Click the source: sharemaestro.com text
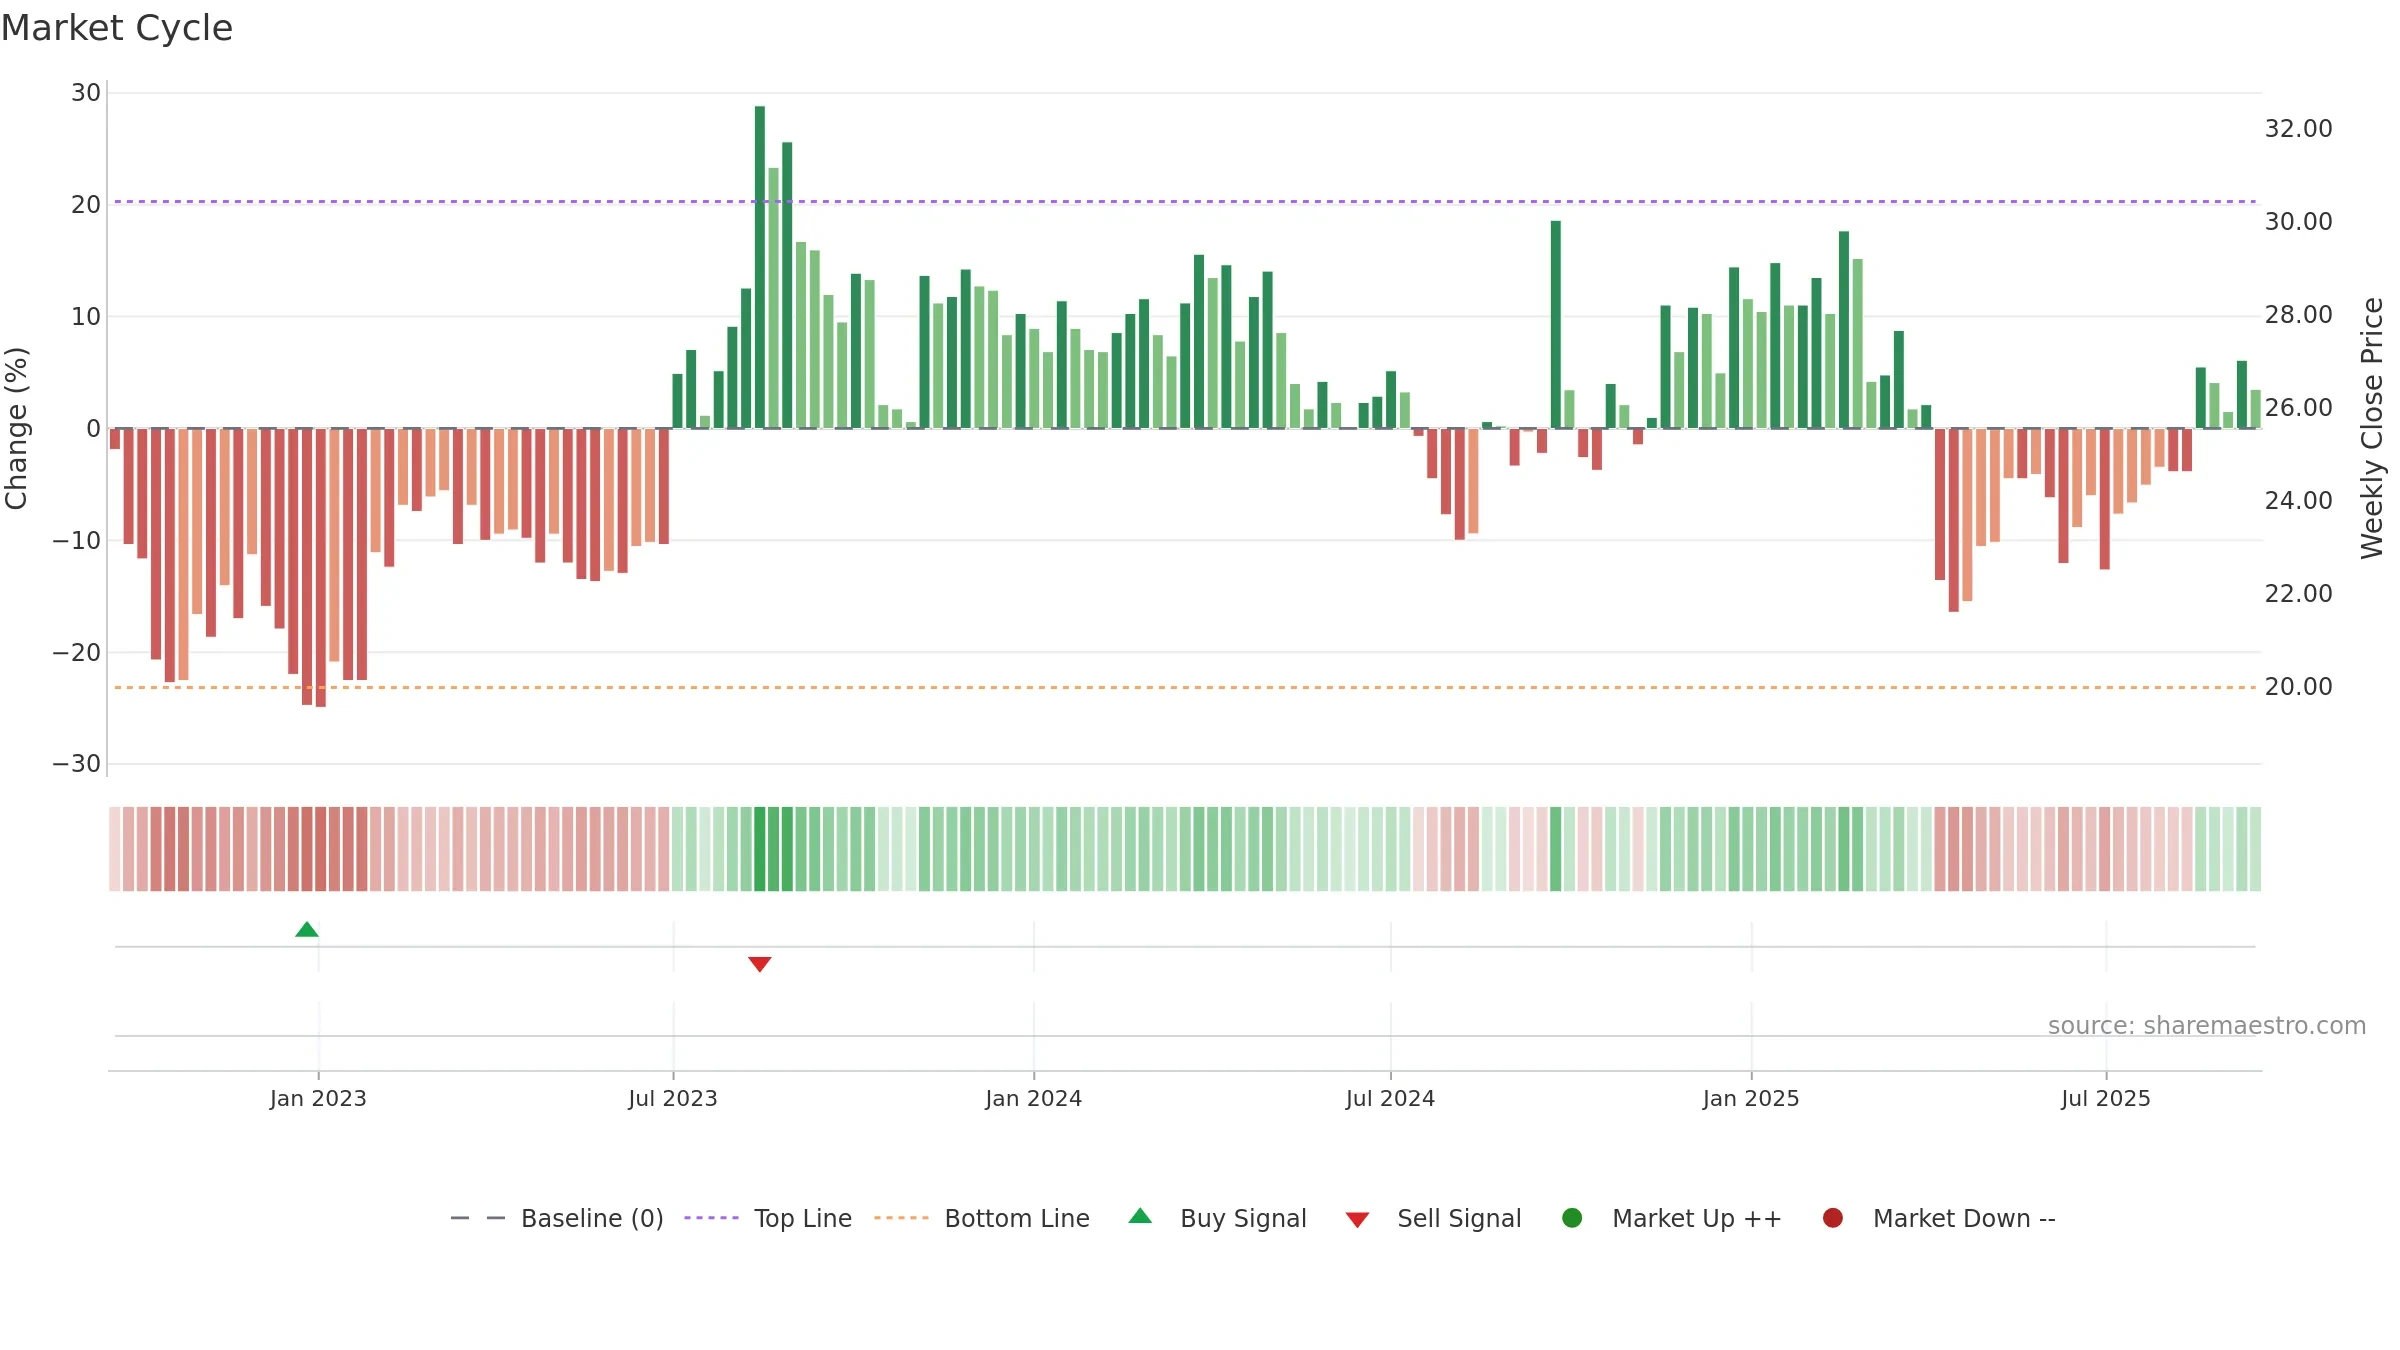This screenshot has width=2400, height=1350. click(x=2207, y=1026)
